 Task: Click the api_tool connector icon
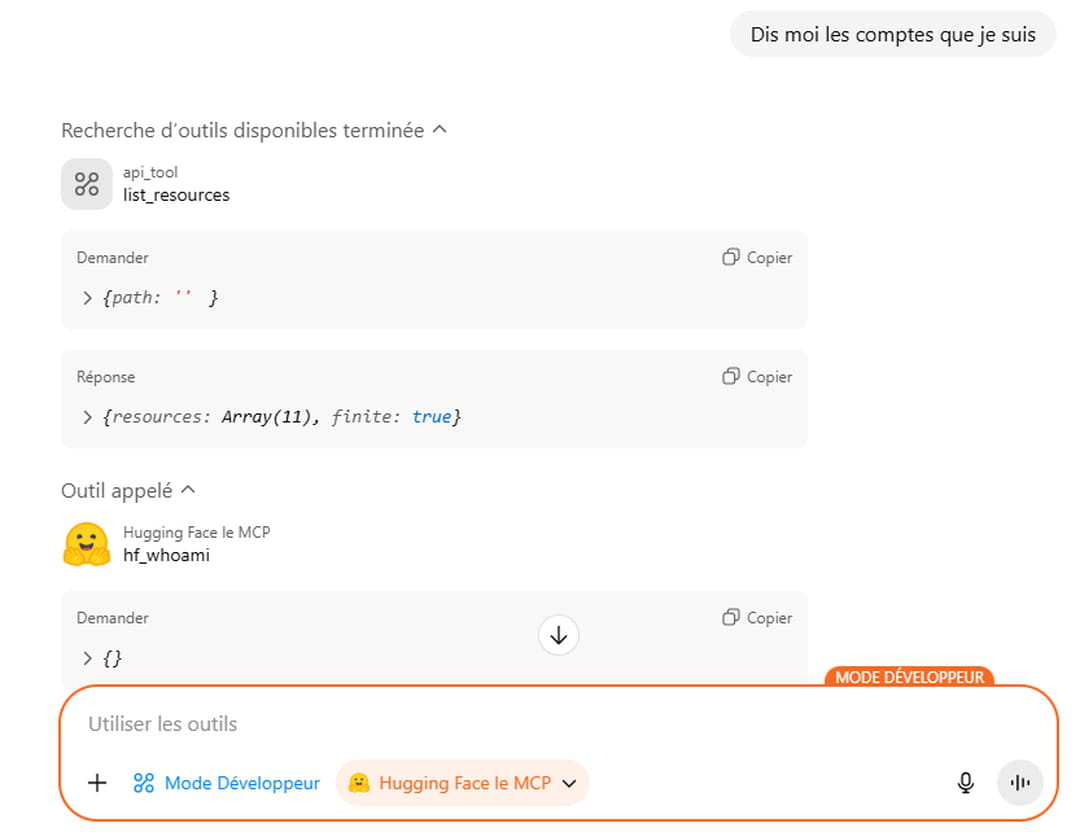[87, 184]
